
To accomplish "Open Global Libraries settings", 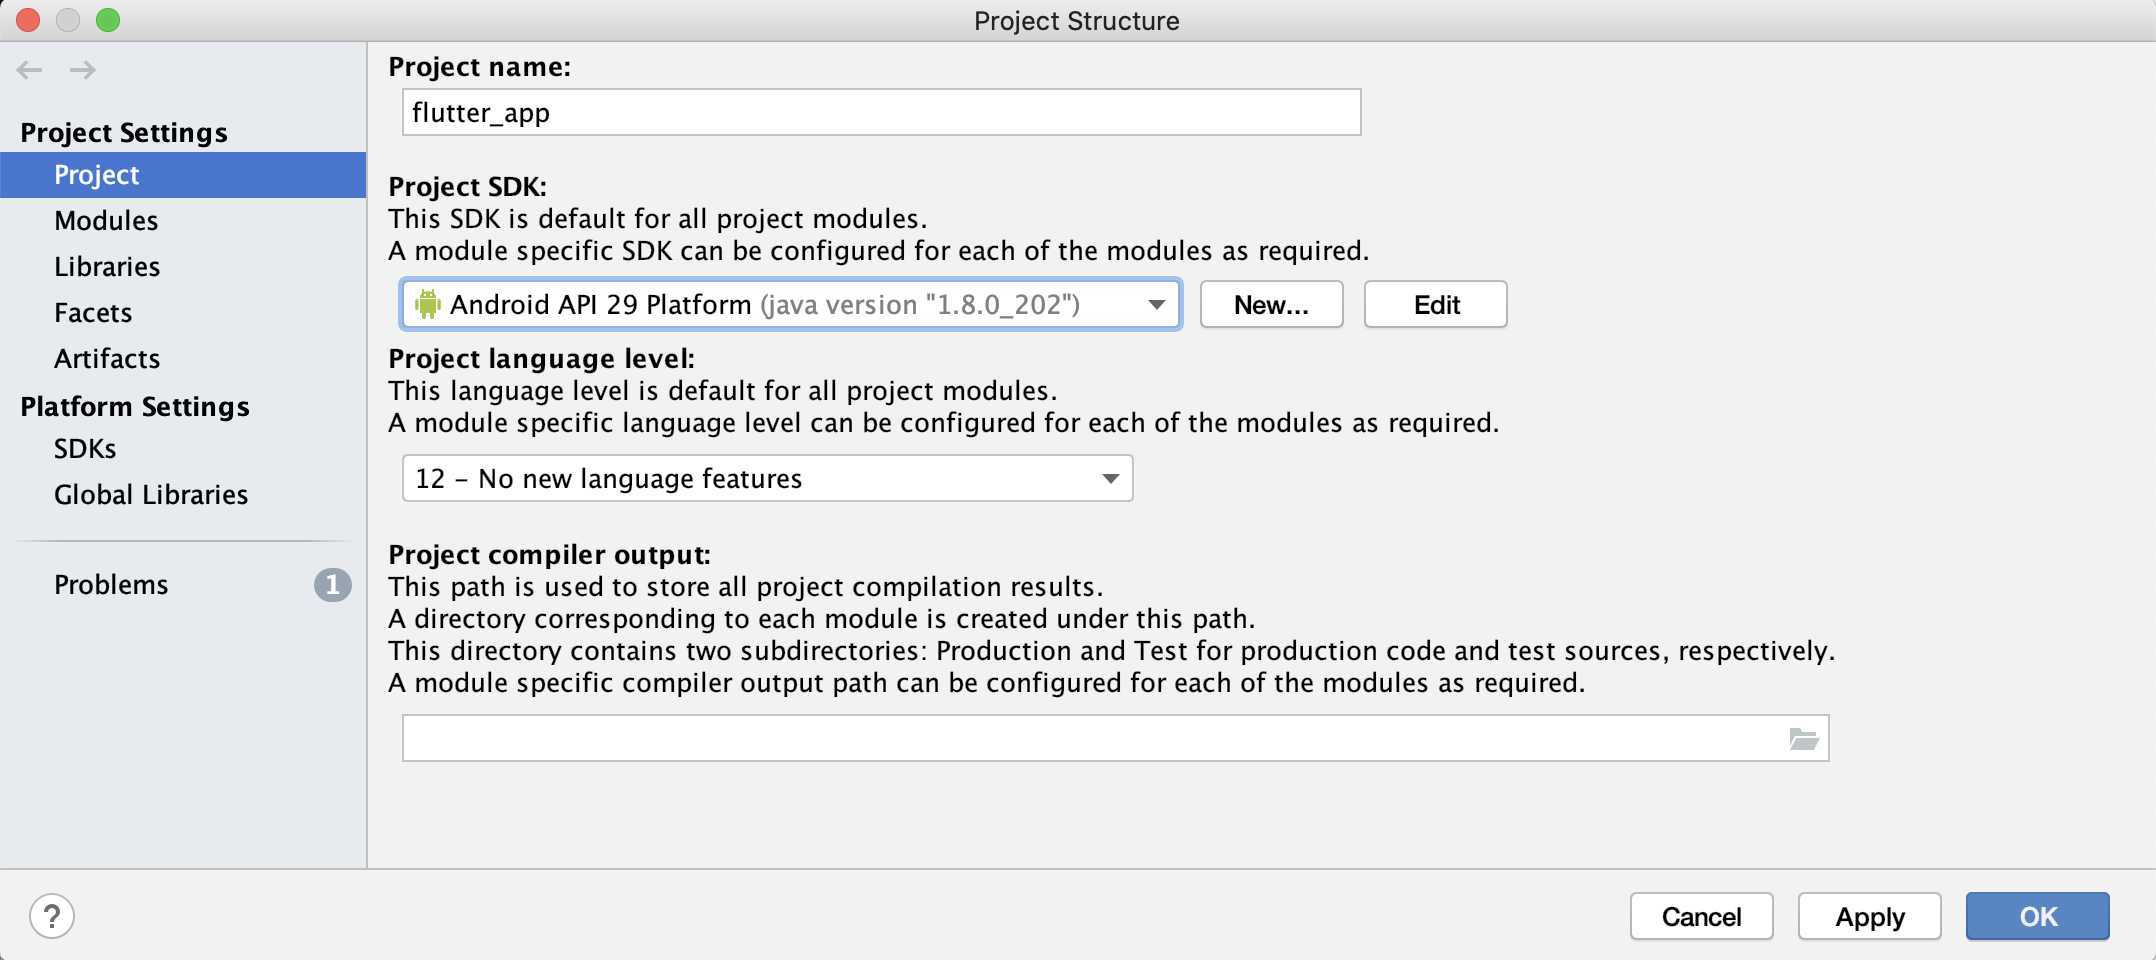I will pos(151,494).
